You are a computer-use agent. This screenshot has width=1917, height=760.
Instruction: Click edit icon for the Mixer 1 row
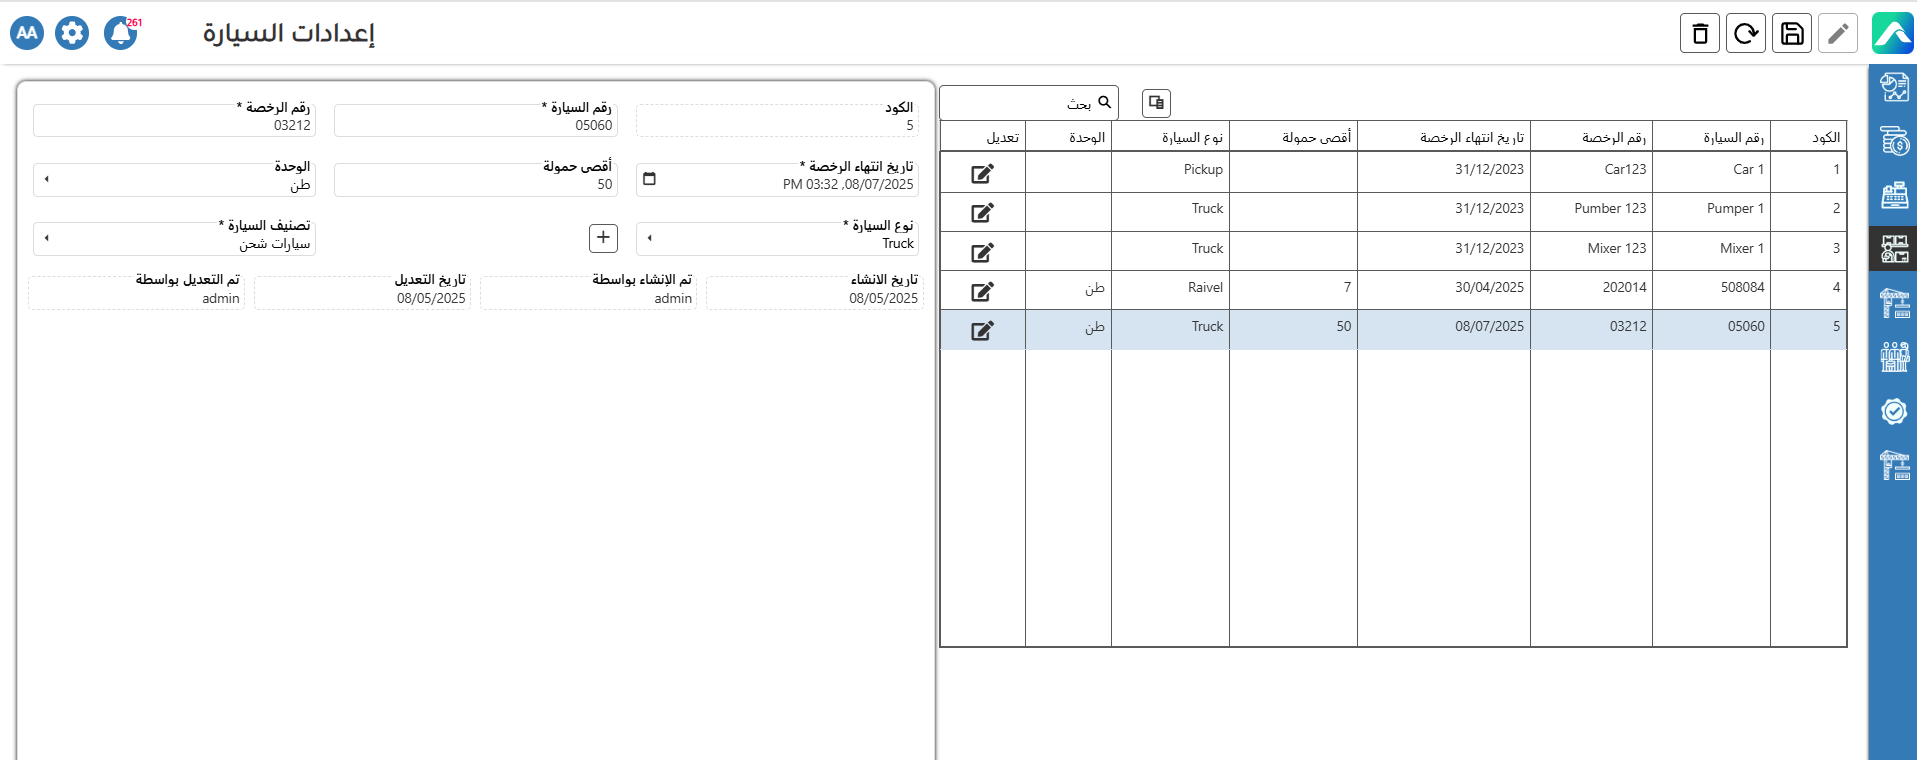coord(982,252)
